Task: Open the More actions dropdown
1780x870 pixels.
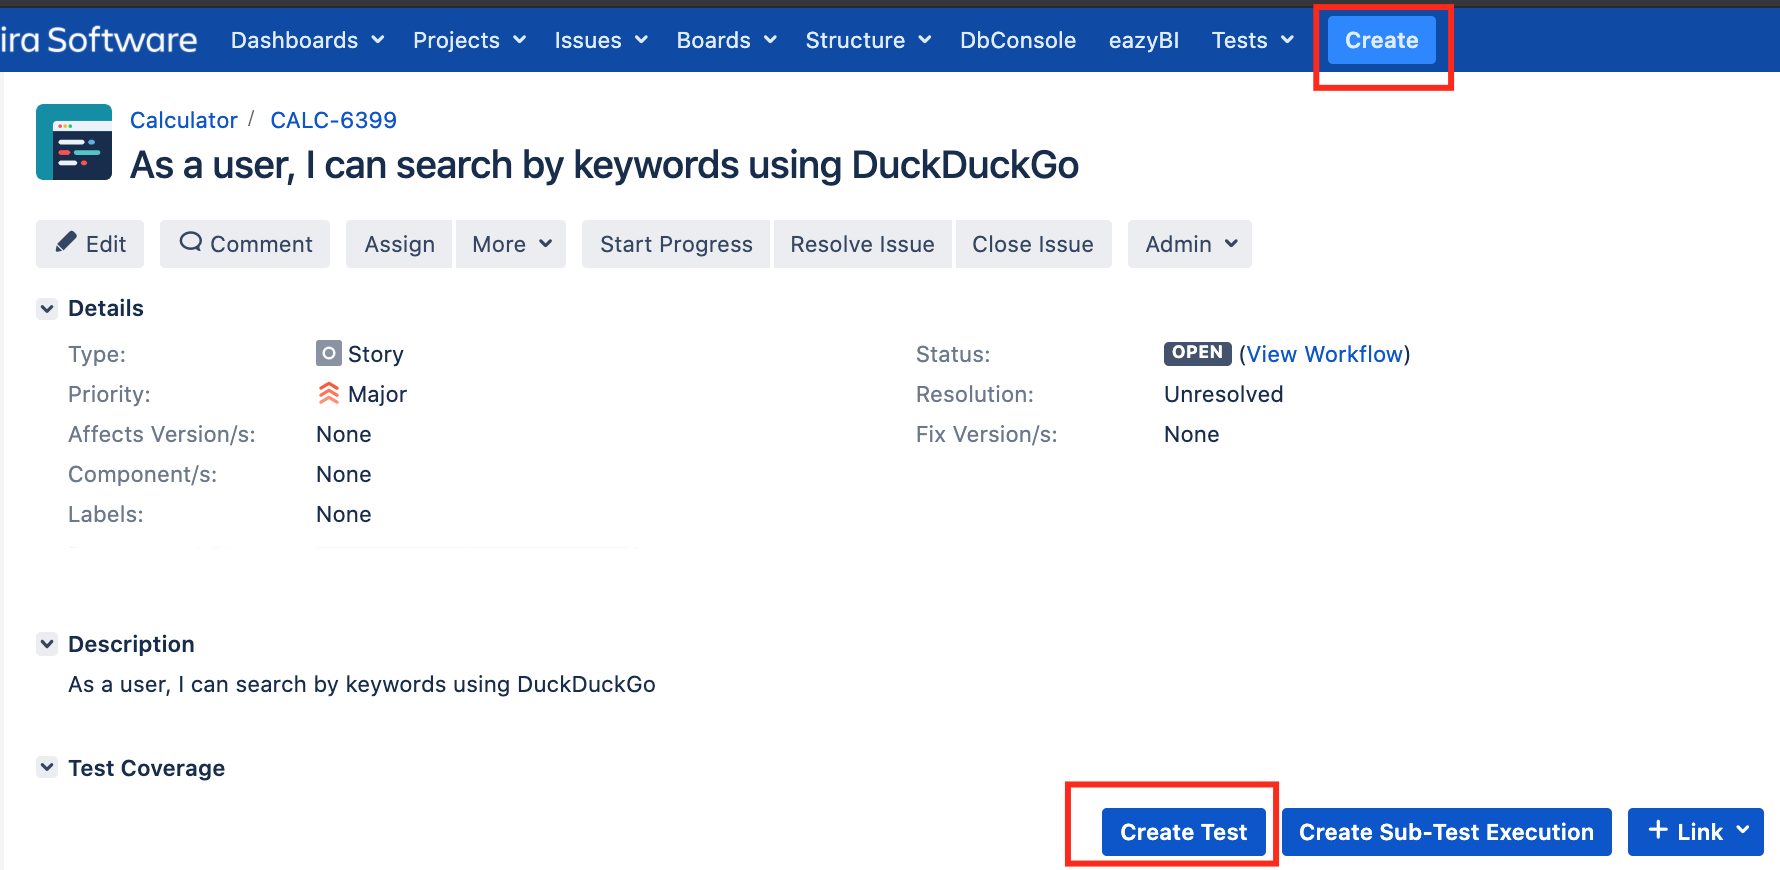Action: (x=511, y=244)
